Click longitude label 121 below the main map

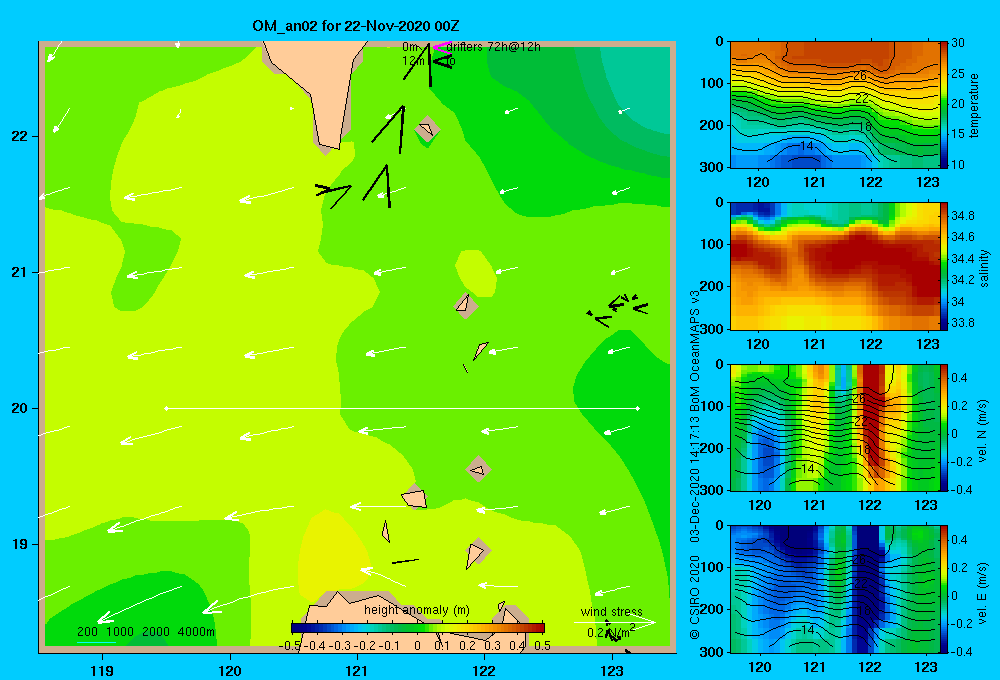pos(357,670)
